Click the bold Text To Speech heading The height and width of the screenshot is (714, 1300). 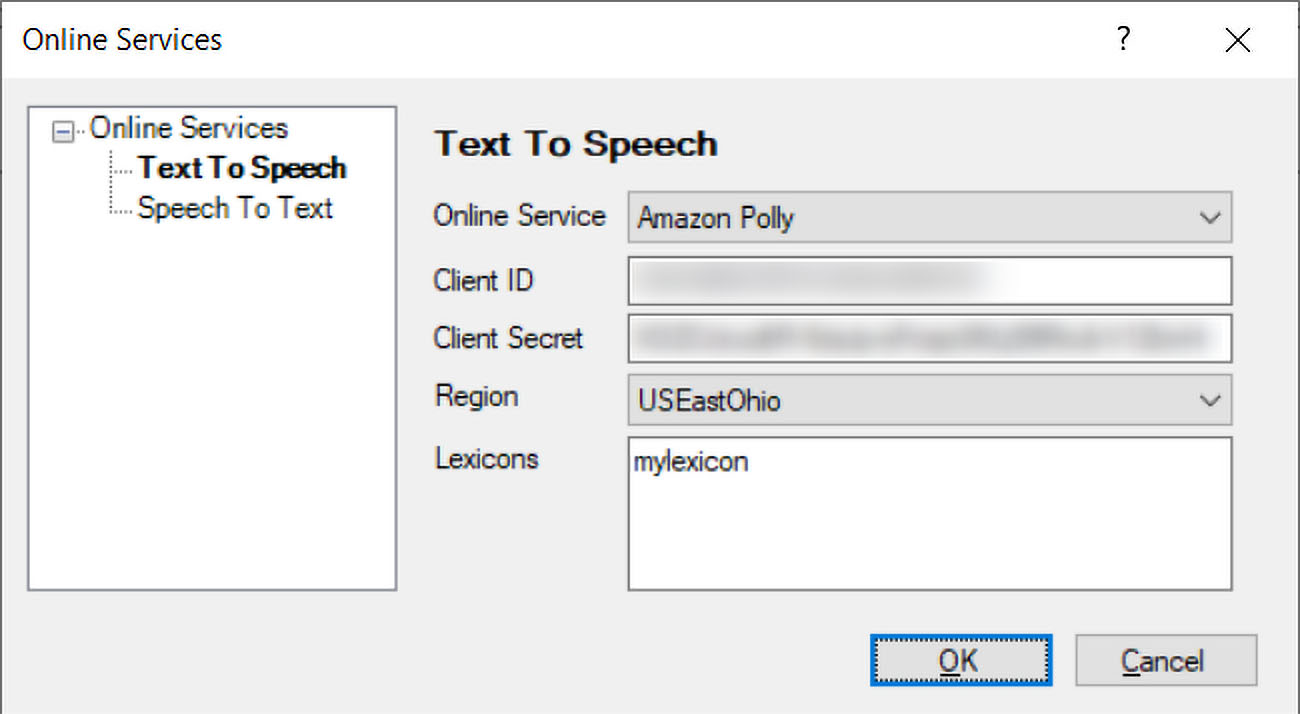pyautogui.click(x=576, y=144)
